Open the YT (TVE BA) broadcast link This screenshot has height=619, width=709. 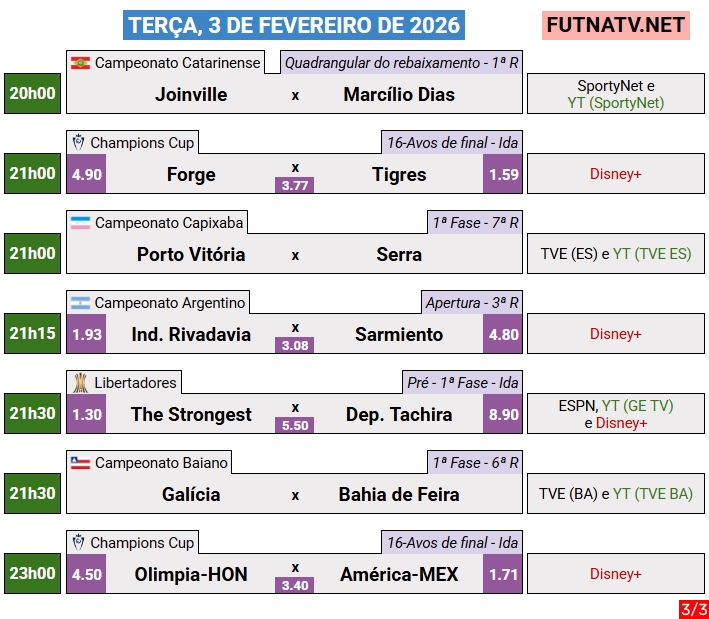(652, 494)
